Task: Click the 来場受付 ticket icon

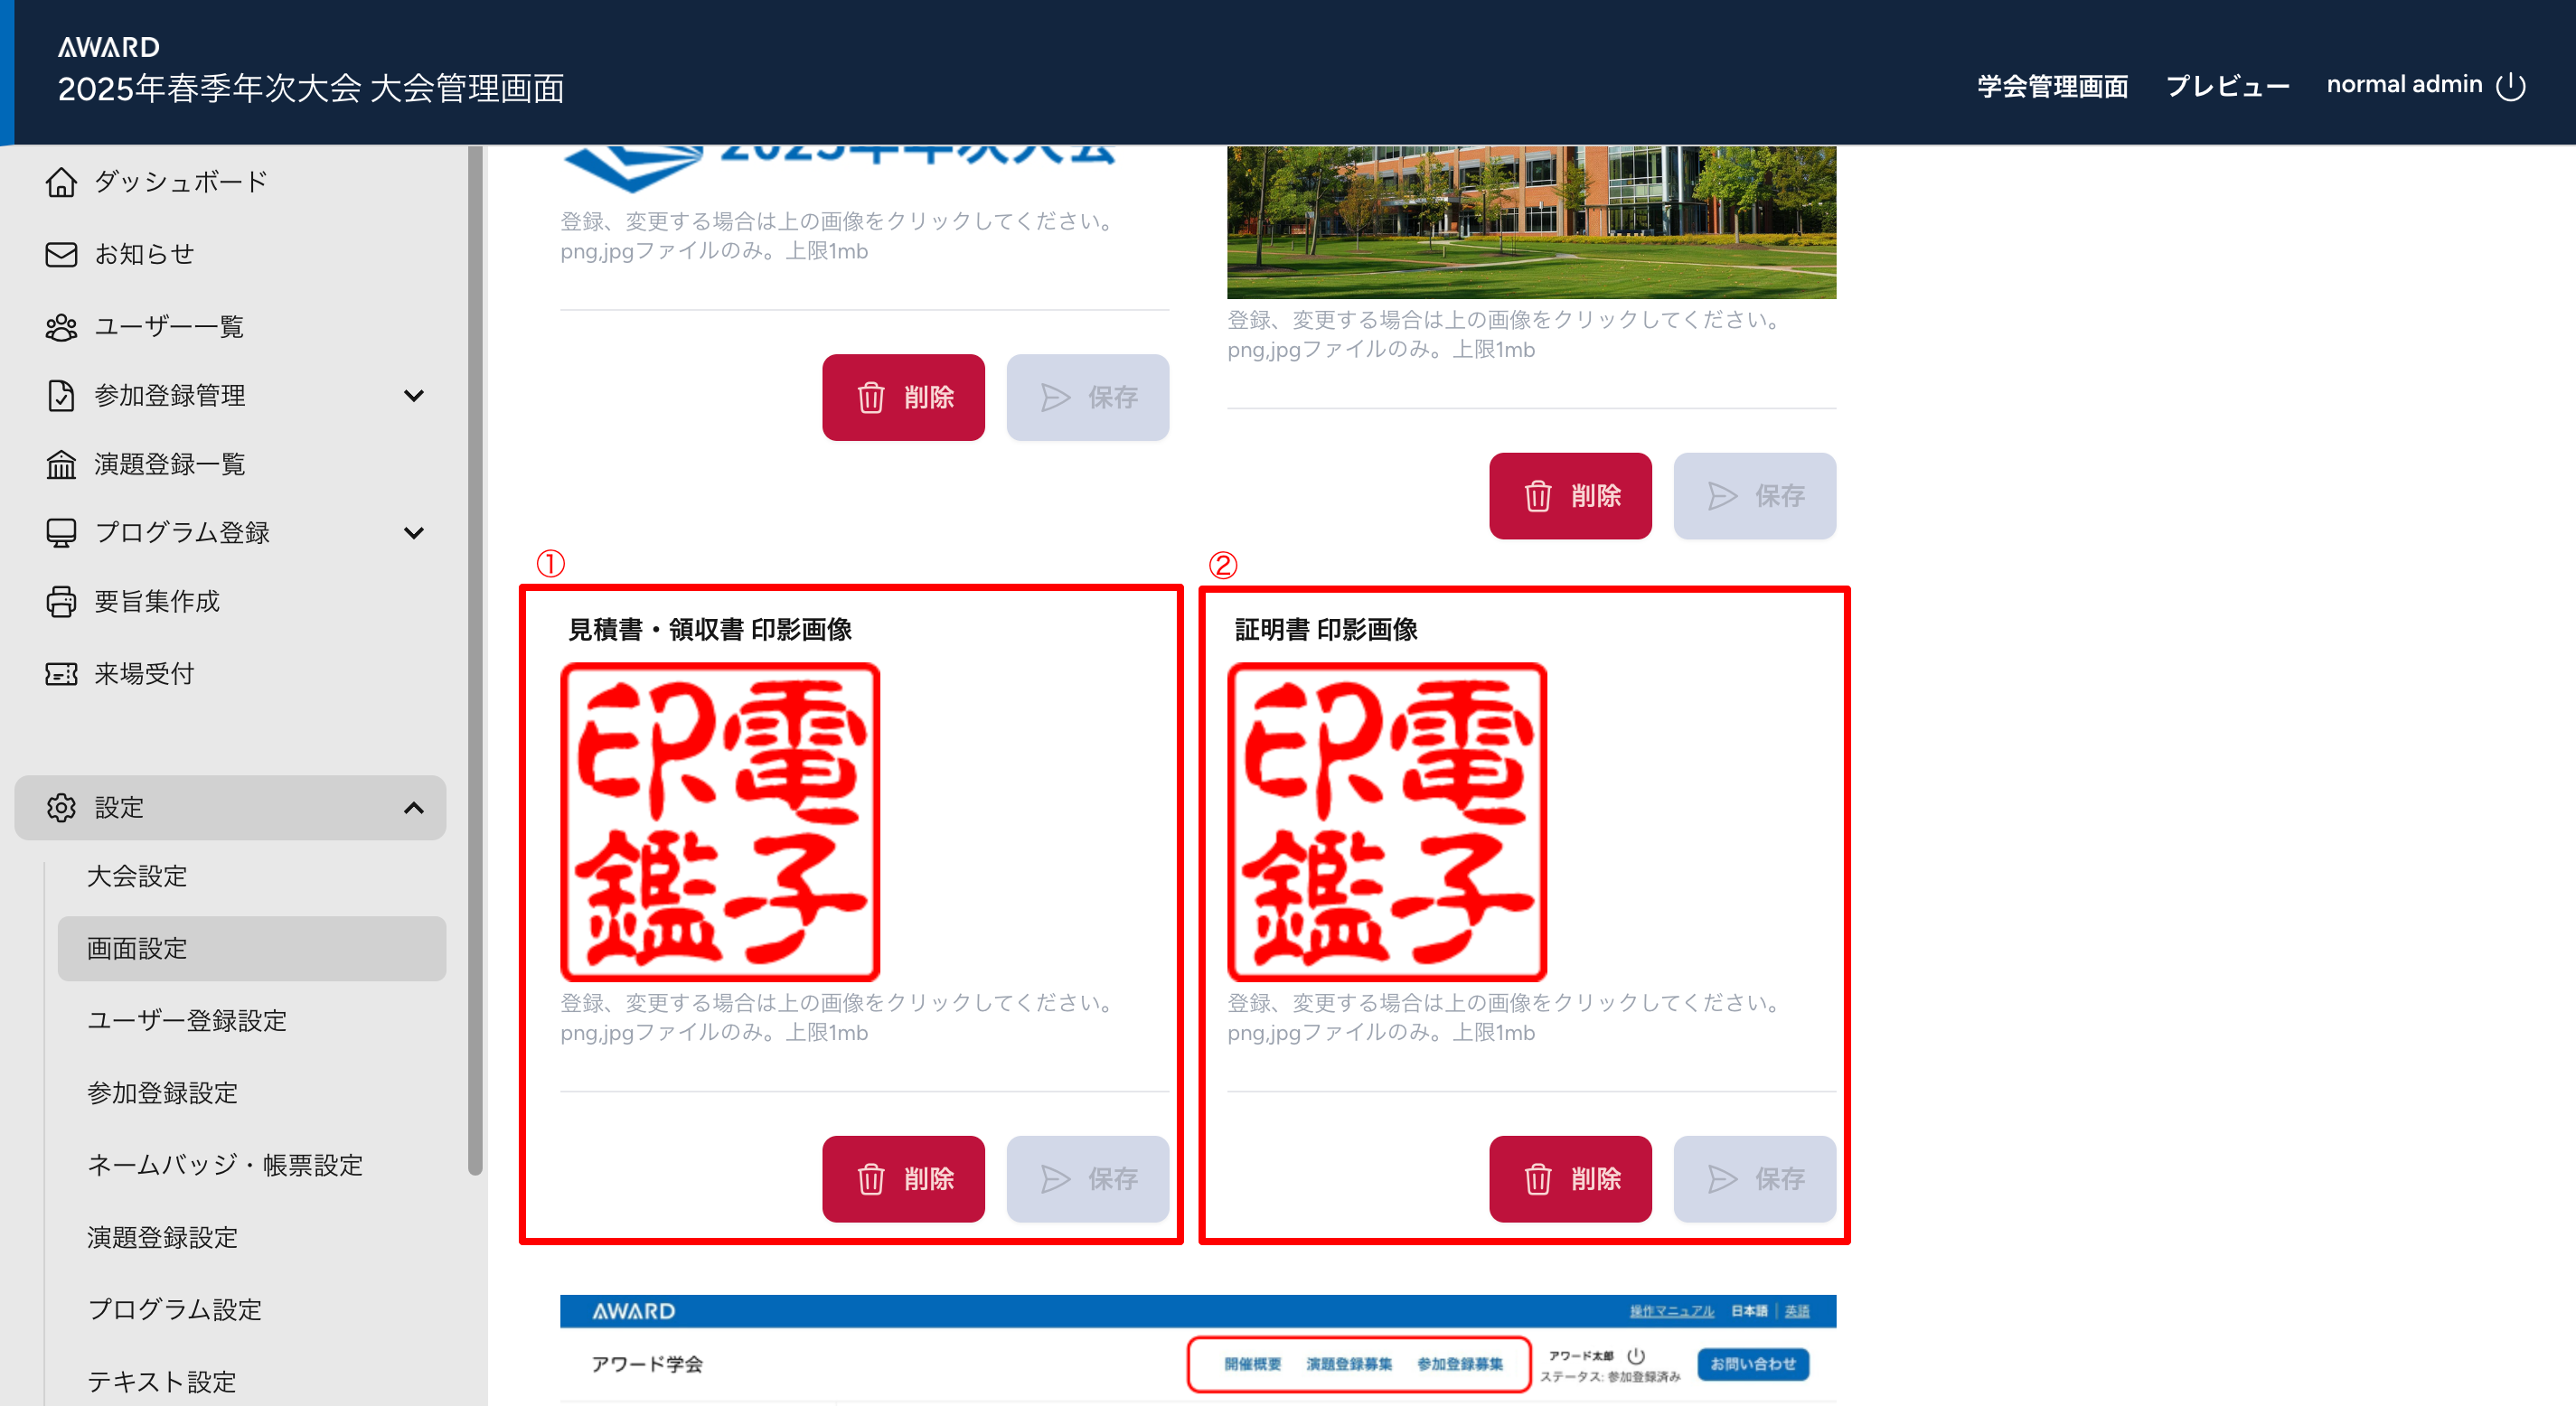Action: [x=61, y=674]
